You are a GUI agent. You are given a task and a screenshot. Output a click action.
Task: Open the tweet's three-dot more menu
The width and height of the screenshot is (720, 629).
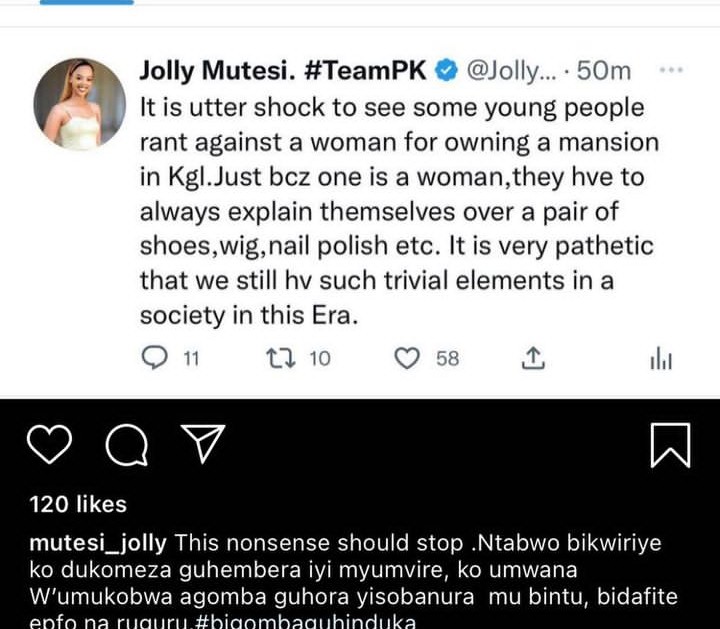[x=672, y=71]
